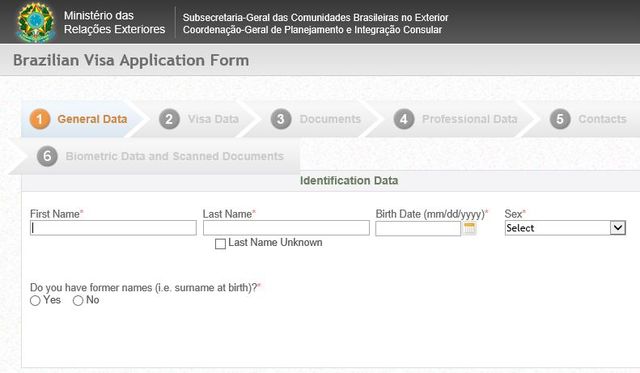Click the step 5 number circle
Viewport: 640px width, 373px height.
pos(560,119)
